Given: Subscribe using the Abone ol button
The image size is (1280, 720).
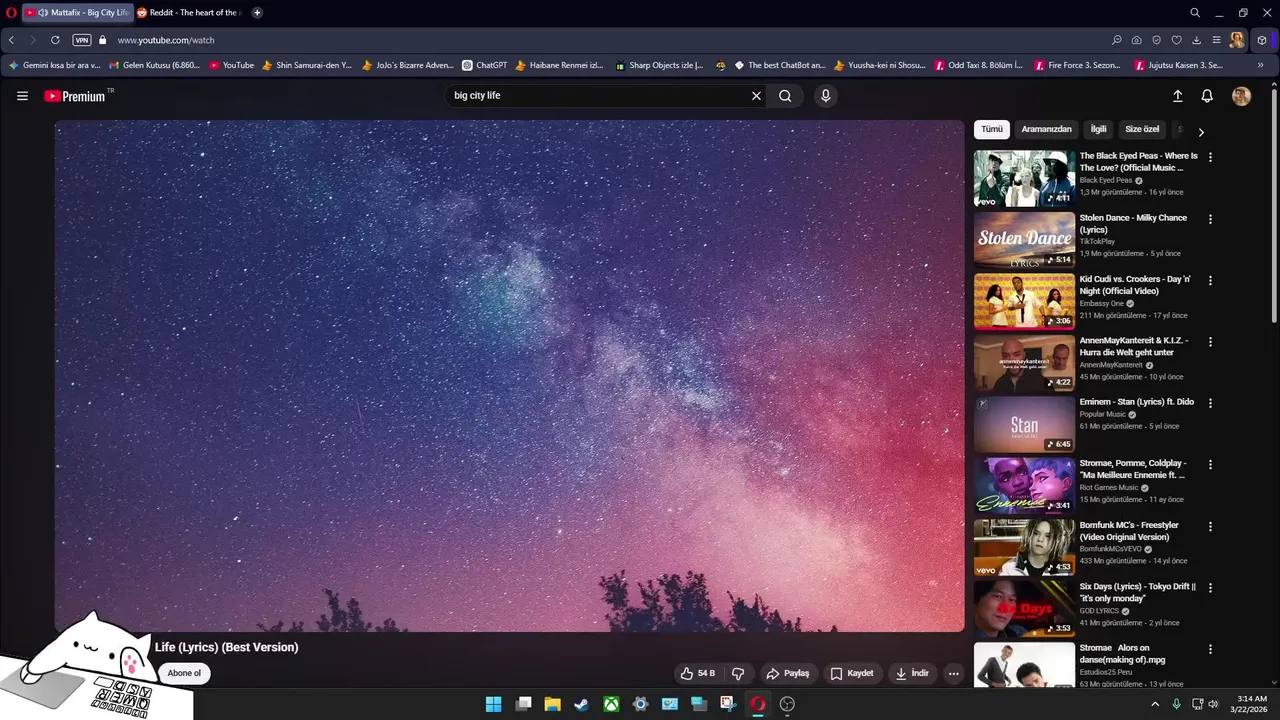Looking at the screenshot, I should tap(184, 673).
